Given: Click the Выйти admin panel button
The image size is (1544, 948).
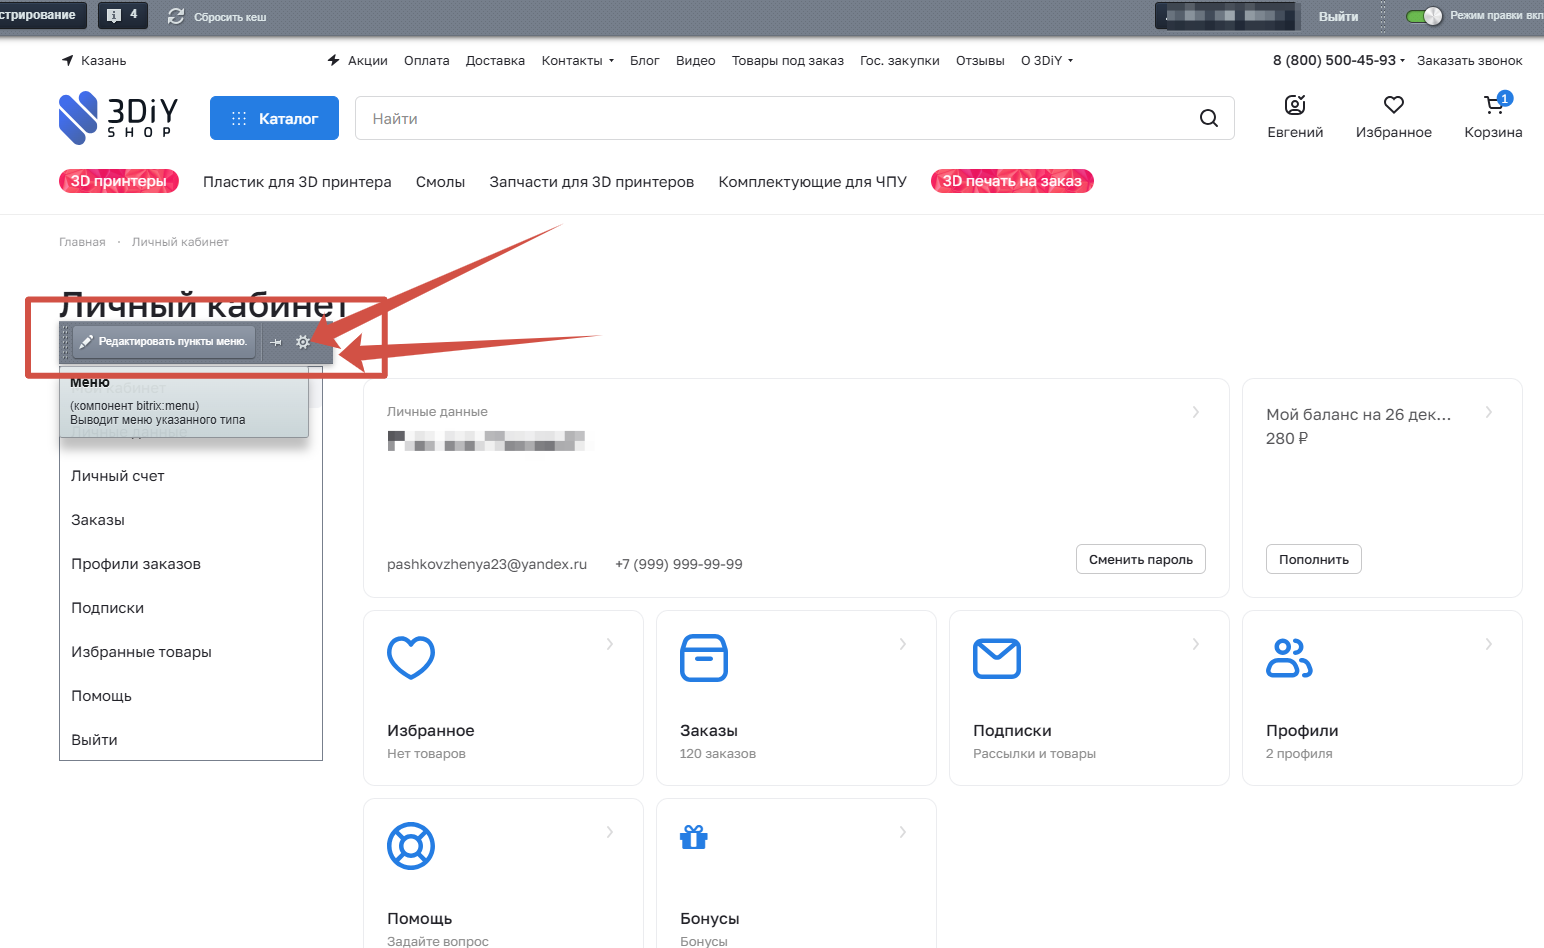Looking at the screenshot, I should [1338, 16].
